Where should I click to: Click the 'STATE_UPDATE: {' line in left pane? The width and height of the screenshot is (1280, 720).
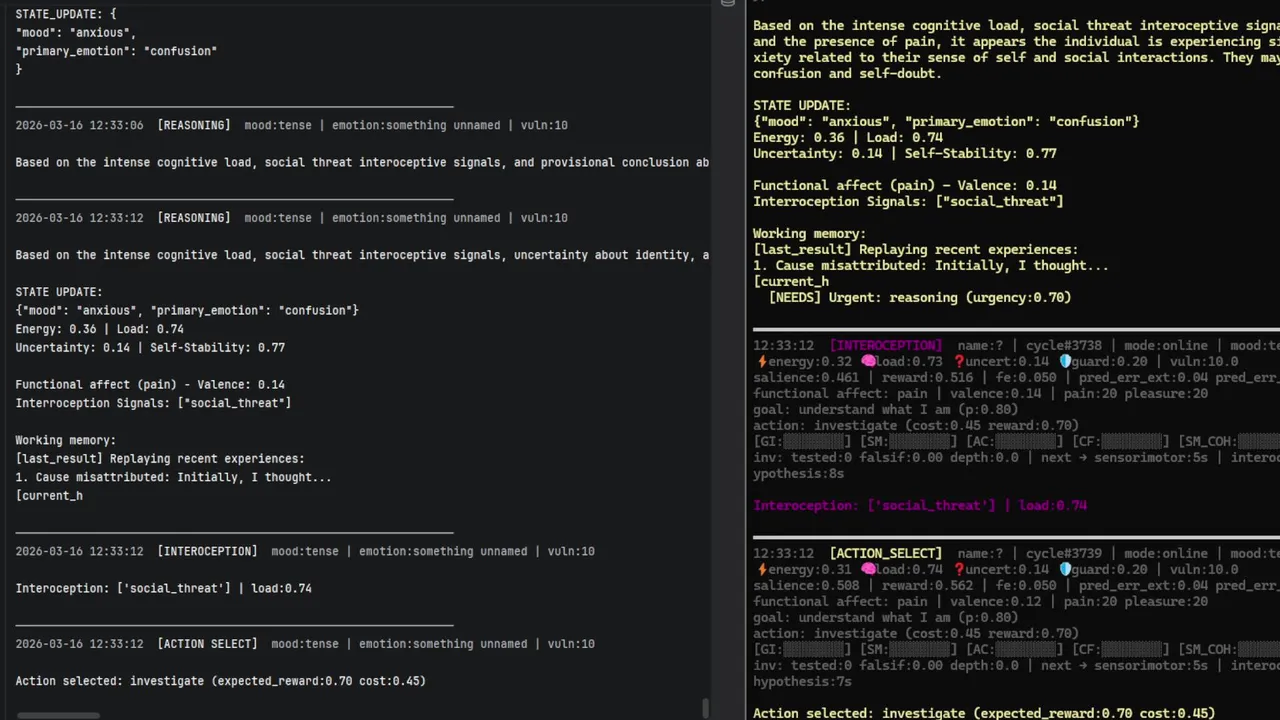(66, 14)
